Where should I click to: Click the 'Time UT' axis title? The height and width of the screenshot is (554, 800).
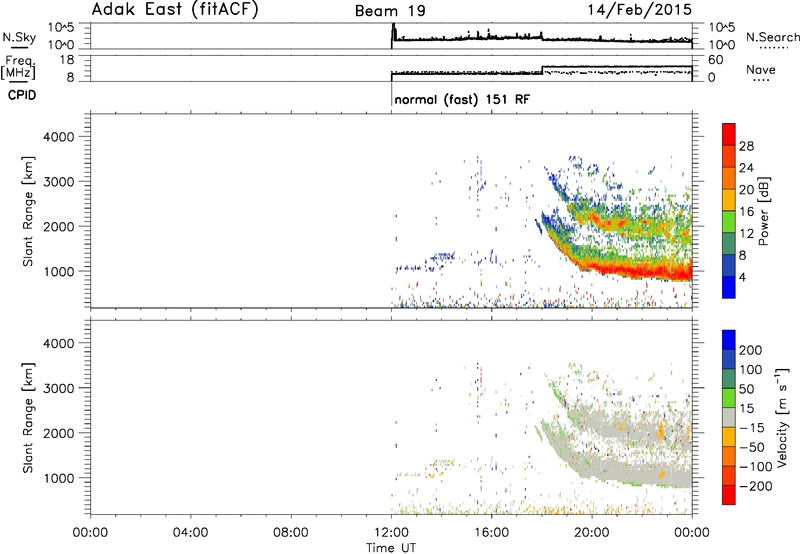(x=391, y=548)
